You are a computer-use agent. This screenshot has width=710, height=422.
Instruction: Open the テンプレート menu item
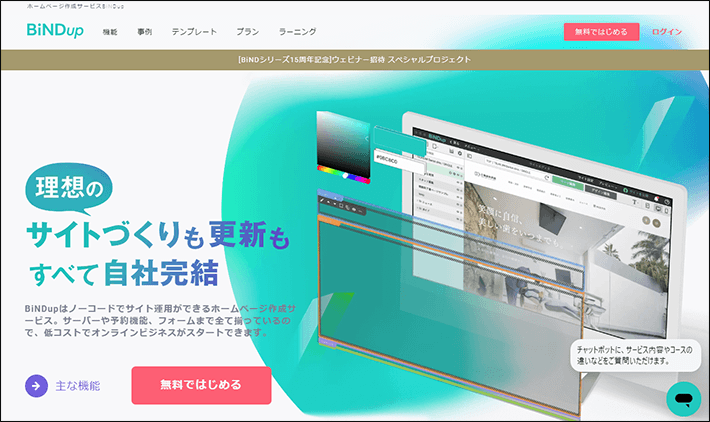[194, 32]
